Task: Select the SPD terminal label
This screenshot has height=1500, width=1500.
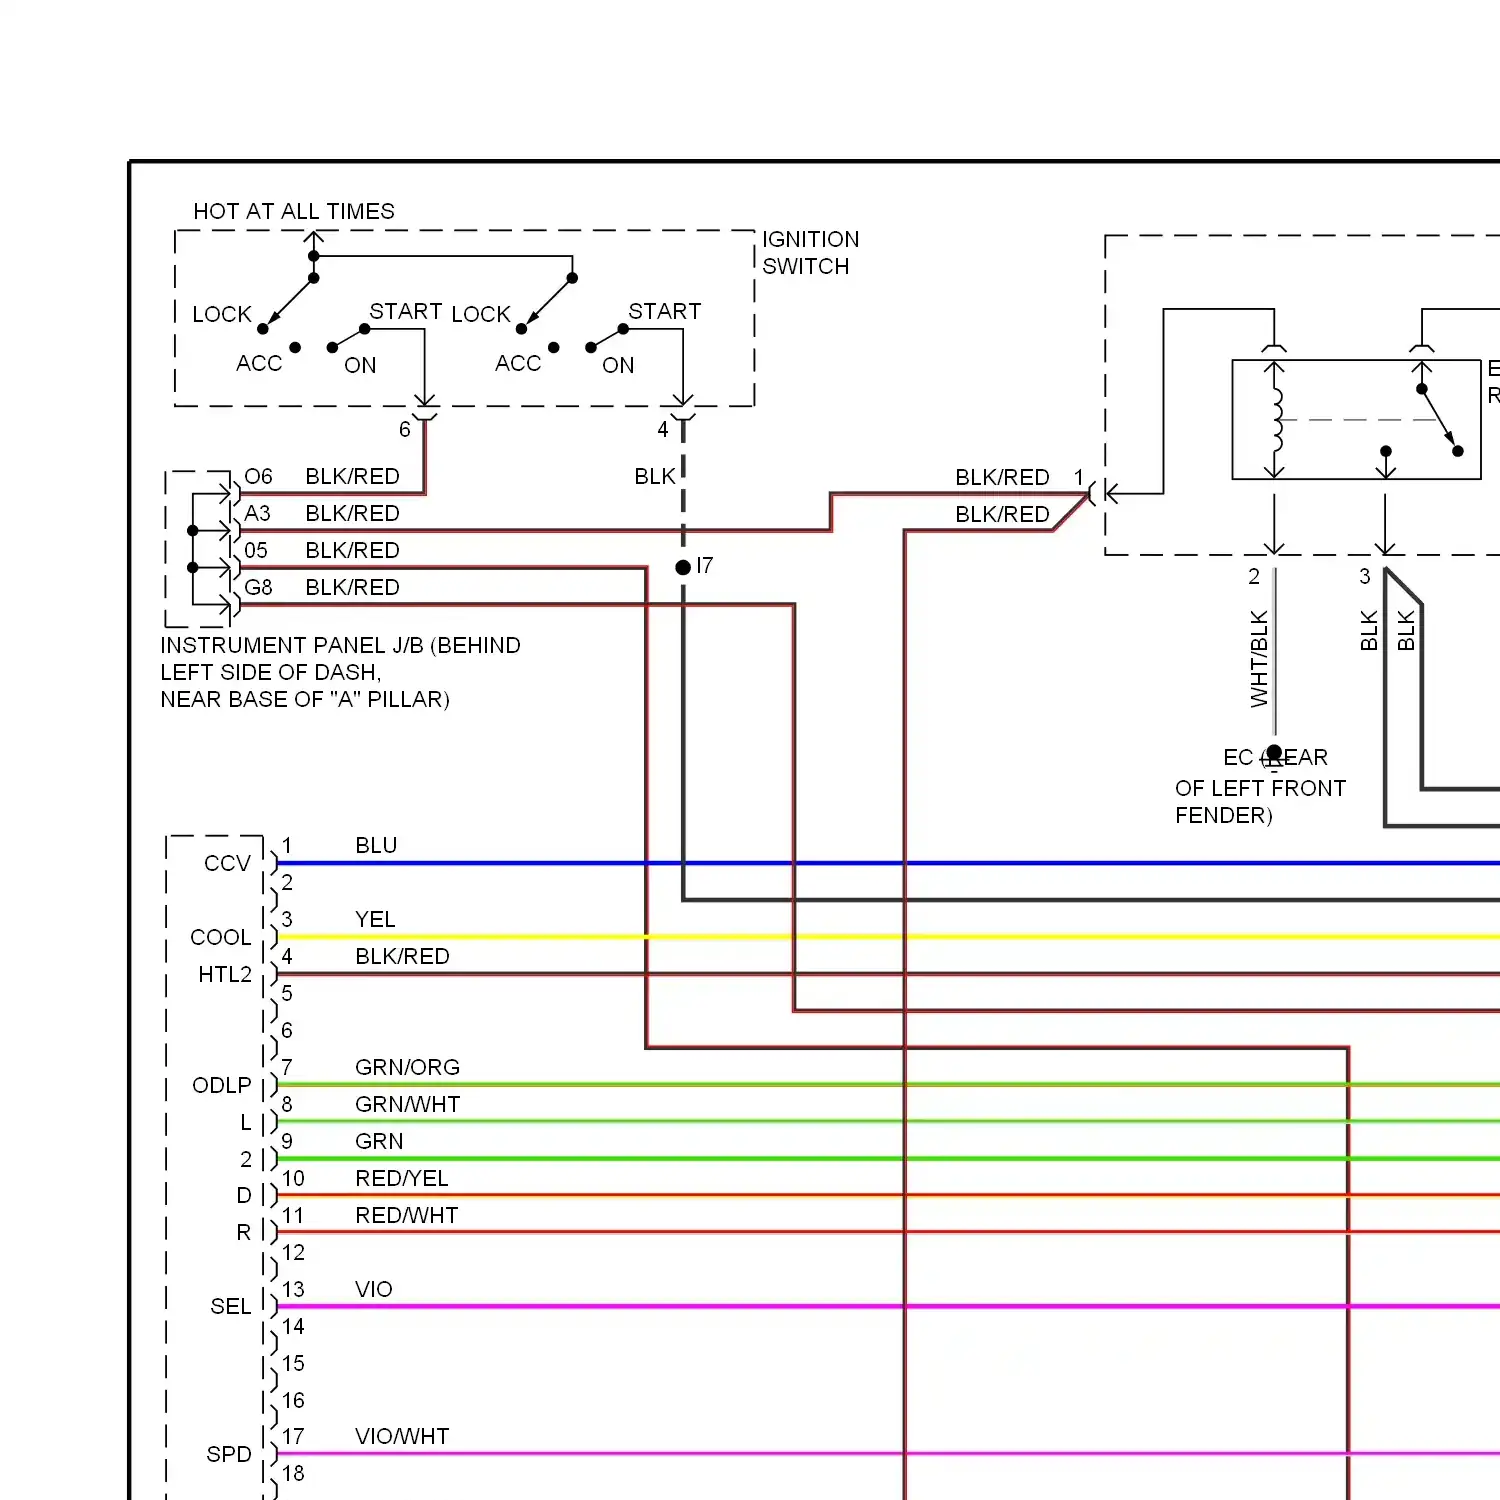Action: click(x=229, y=1454)
